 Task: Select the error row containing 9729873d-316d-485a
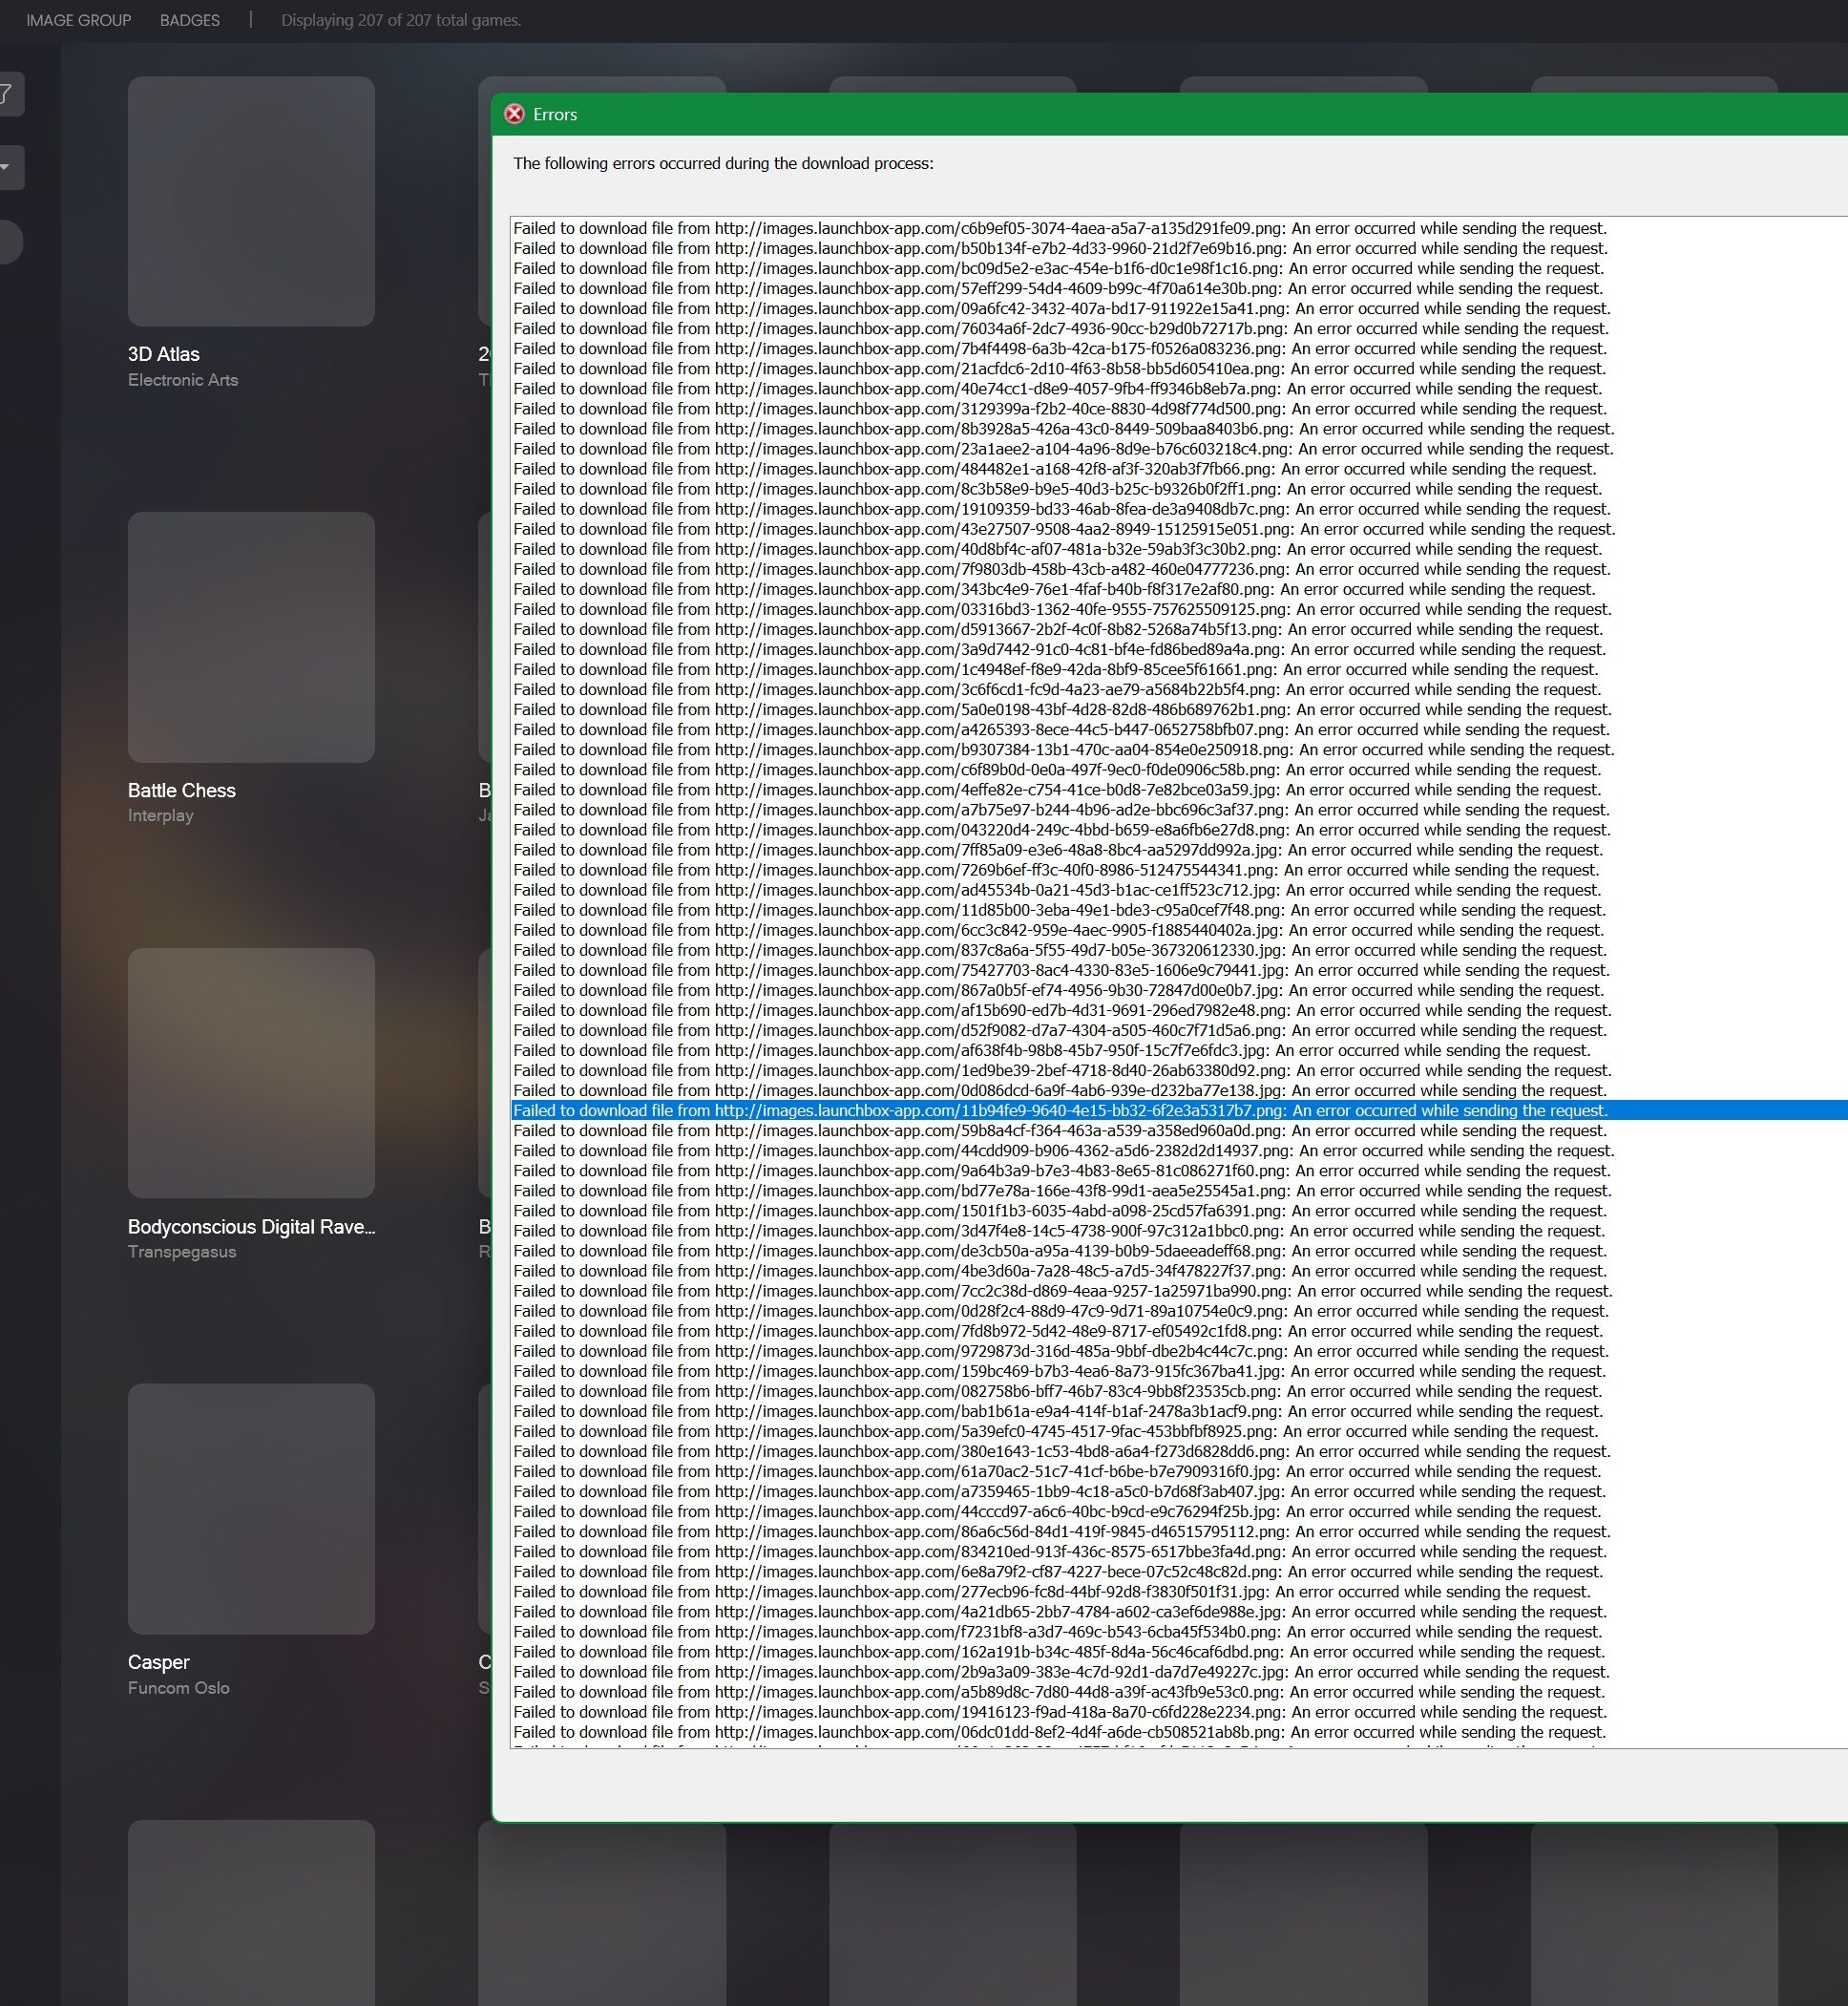click(x=1179, y=1351)
